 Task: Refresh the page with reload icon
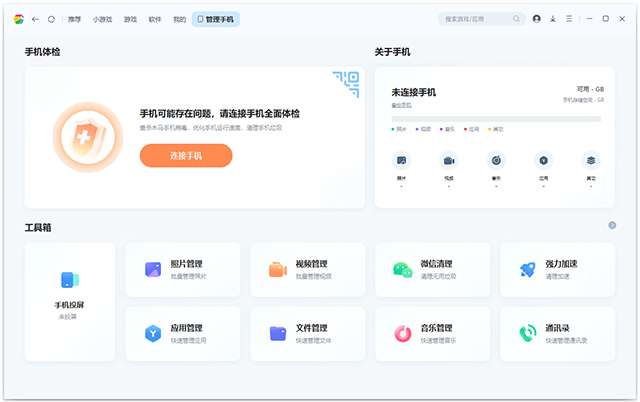click(51, 19)
